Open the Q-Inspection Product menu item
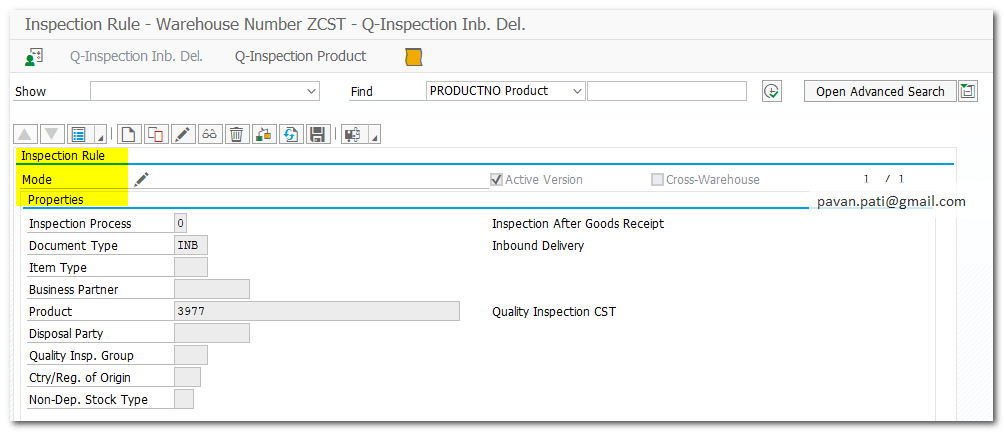The height and width of the screenshot is (432, 1004). 300,57
